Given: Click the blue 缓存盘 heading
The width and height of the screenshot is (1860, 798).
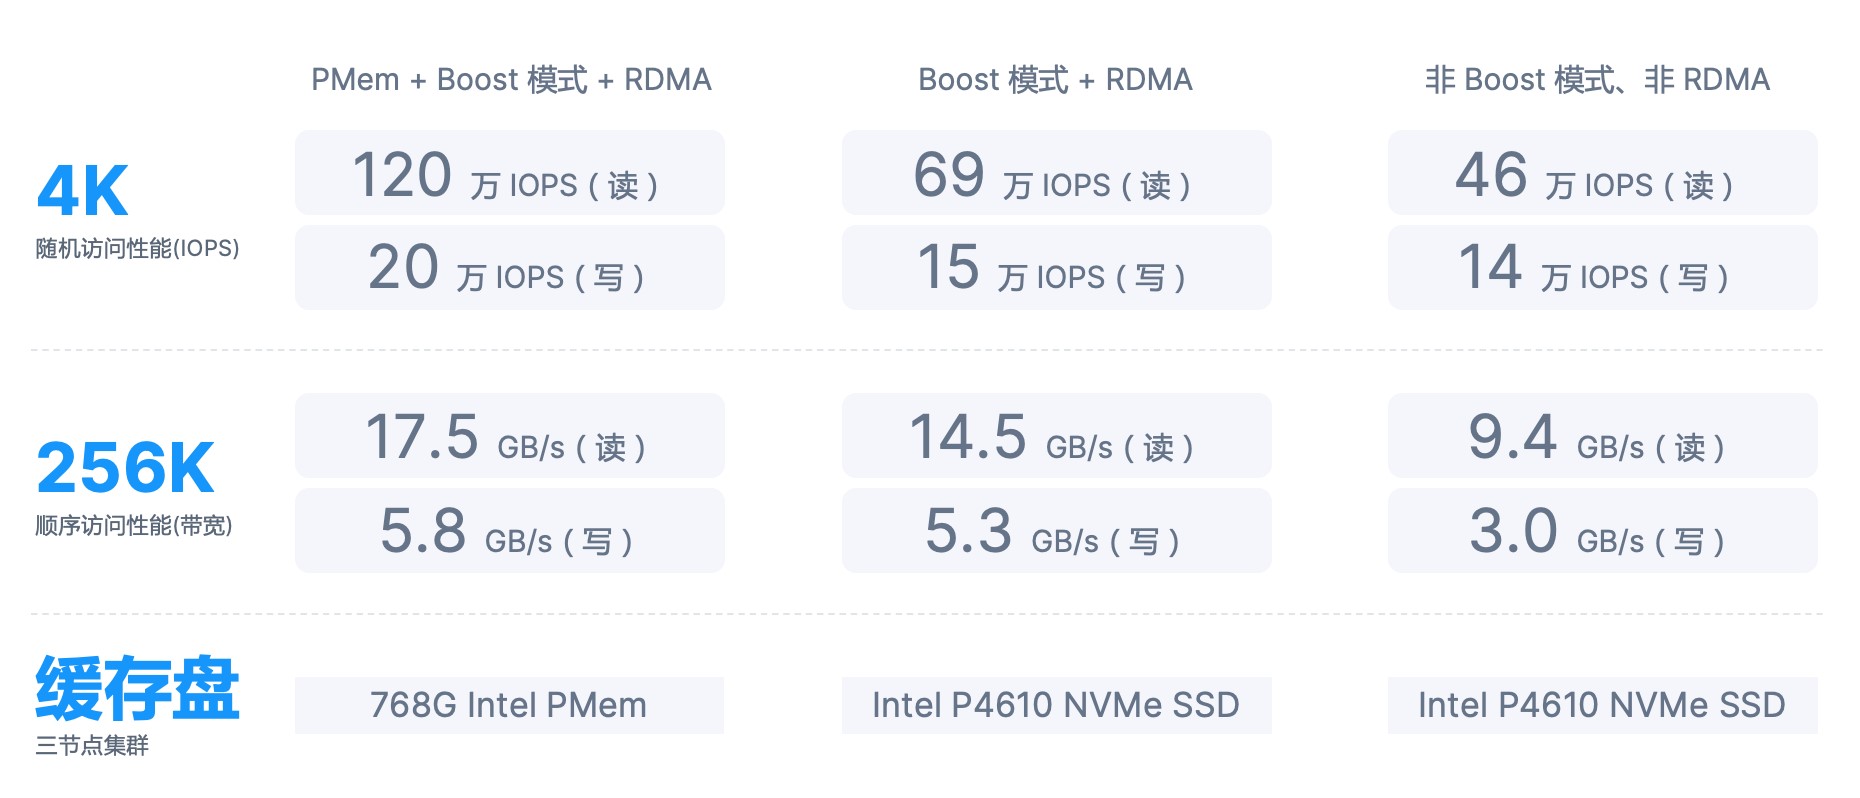Looking at the screenshot, I should click(137, 688).
